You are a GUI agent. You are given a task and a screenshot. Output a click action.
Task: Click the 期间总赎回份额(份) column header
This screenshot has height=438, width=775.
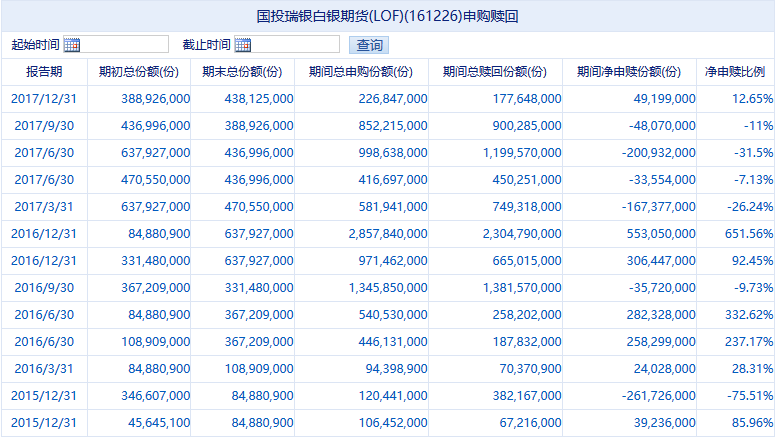(x=495, y=72)
